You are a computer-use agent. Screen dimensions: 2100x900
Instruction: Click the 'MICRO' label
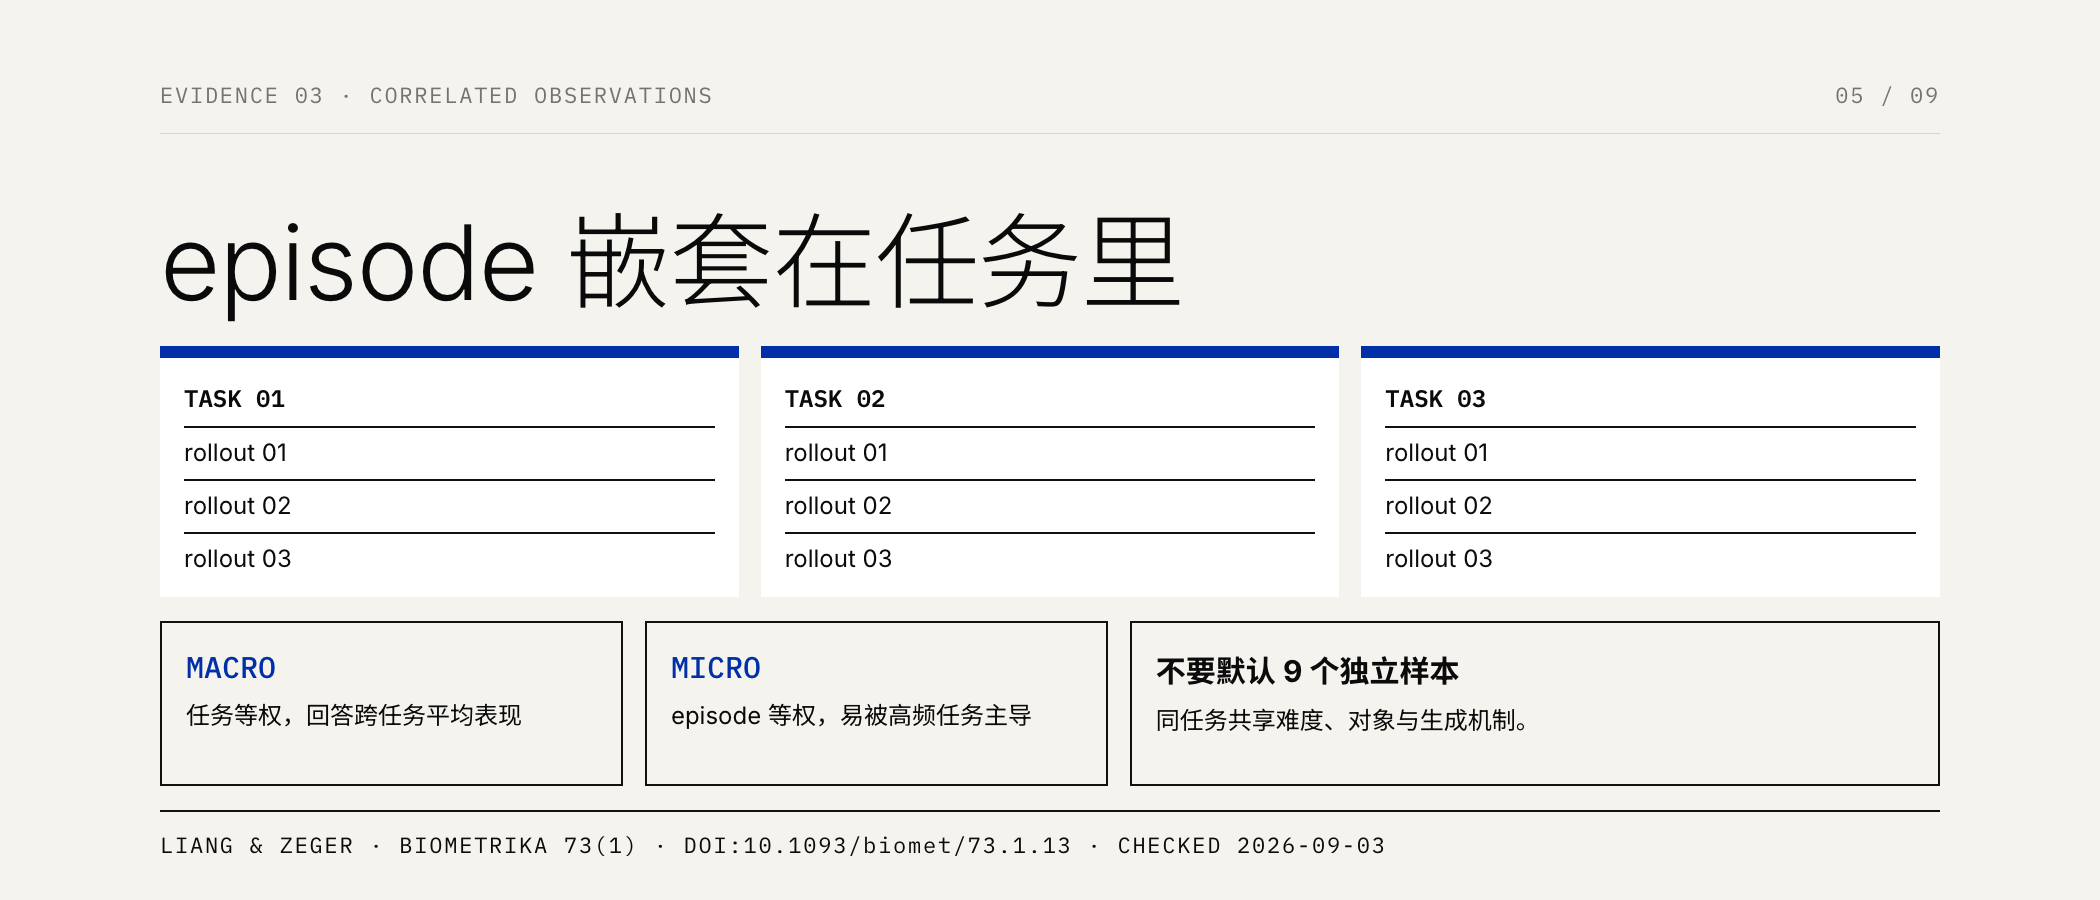click(x=716, y=668)
